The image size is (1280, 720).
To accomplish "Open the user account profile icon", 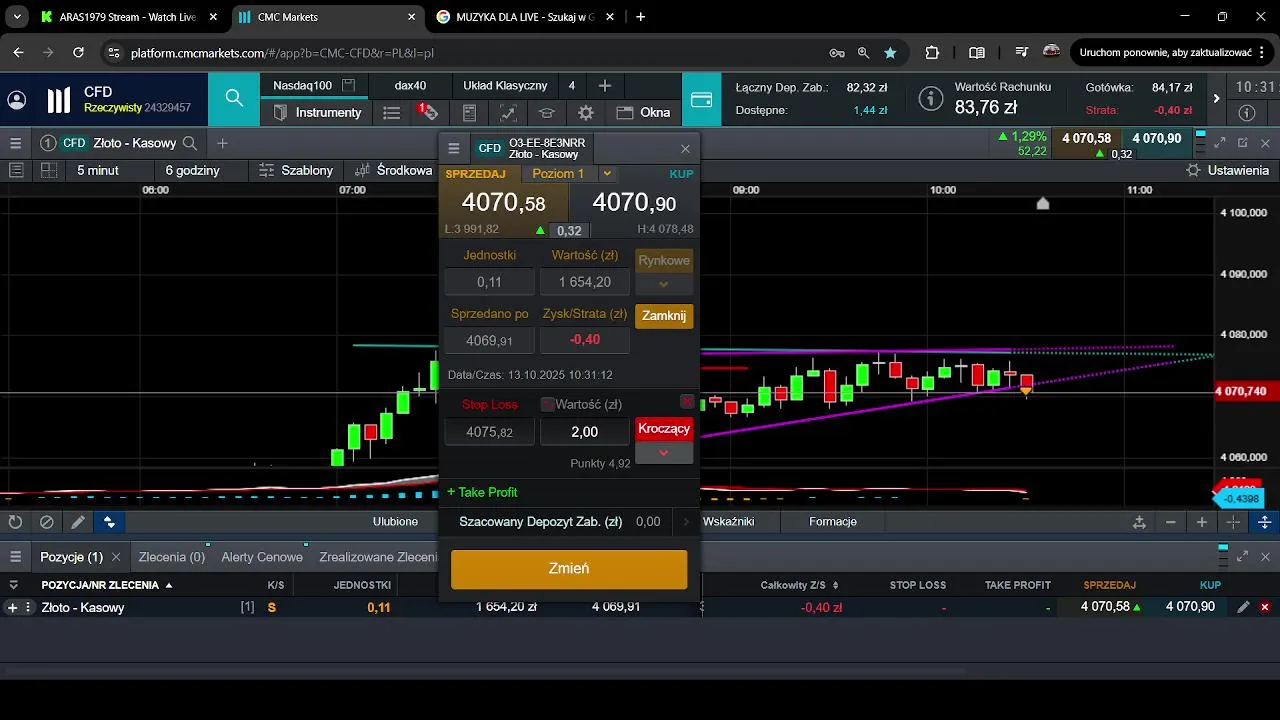I will pos(17,100).
